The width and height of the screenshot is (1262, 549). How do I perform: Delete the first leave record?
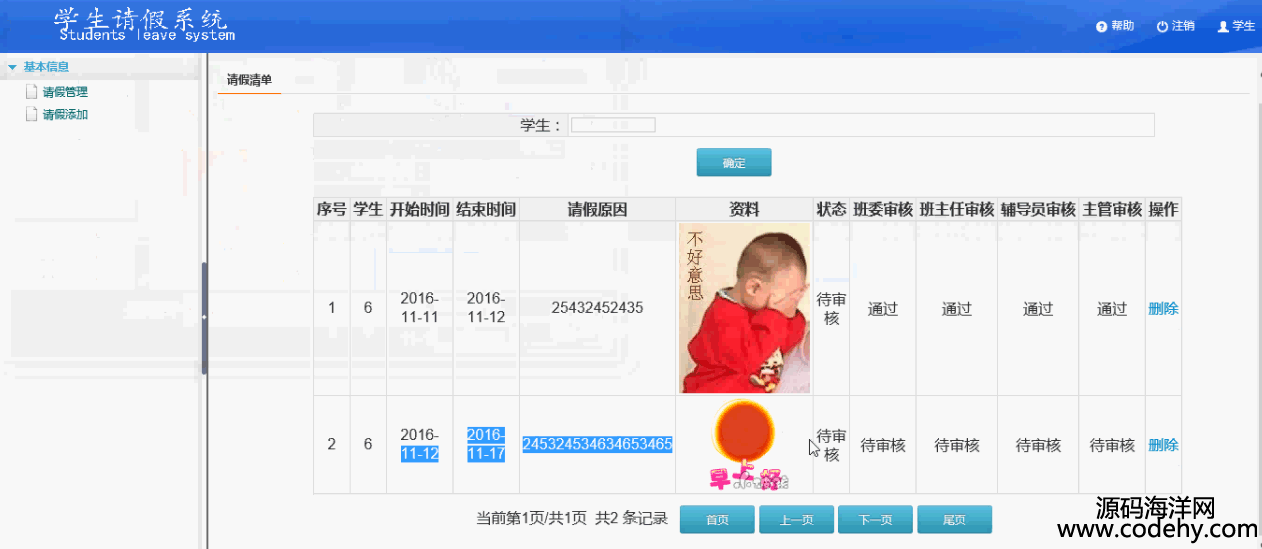click(1163, 309)
